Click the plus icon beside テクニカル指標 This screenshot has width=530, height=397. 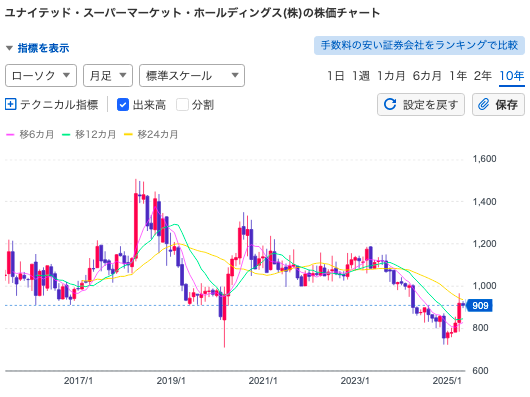10,104
